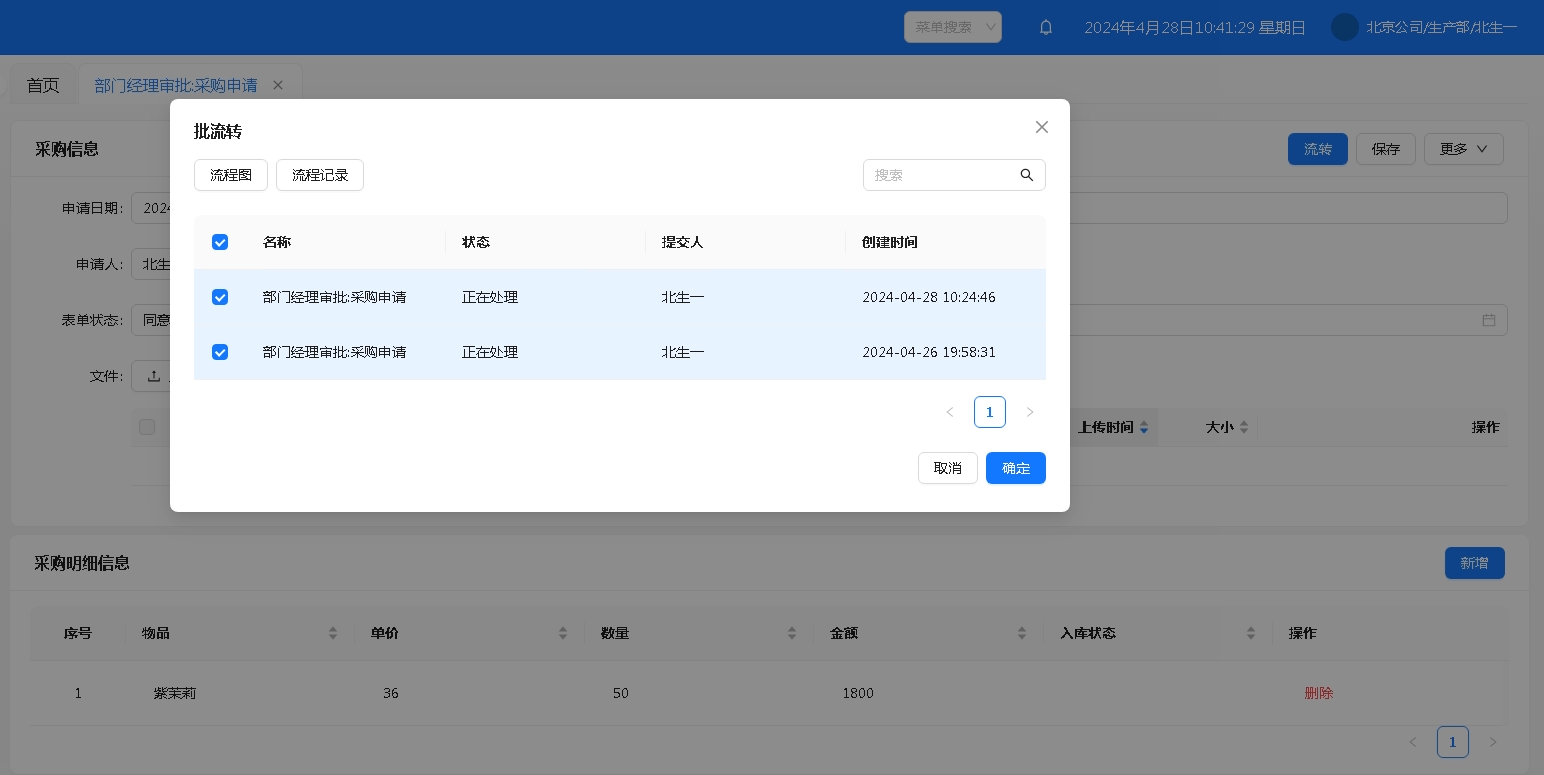Viewport: 1544px width, 775px height.
Task: Click the user avatar icon in header
Action: 1344,27
